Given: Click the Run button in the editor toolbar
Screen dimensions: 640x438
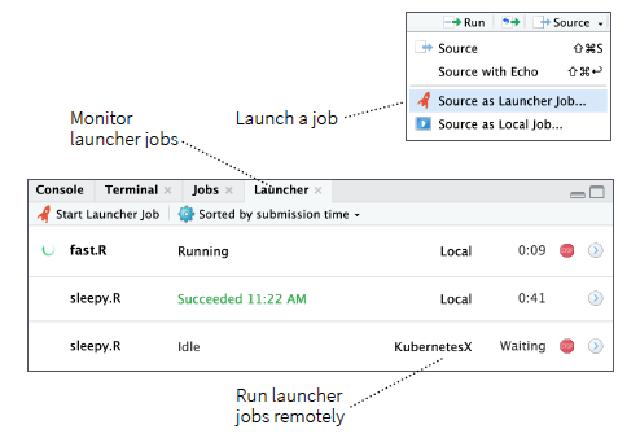Looking at the screenshot, I should pos(464,22).
